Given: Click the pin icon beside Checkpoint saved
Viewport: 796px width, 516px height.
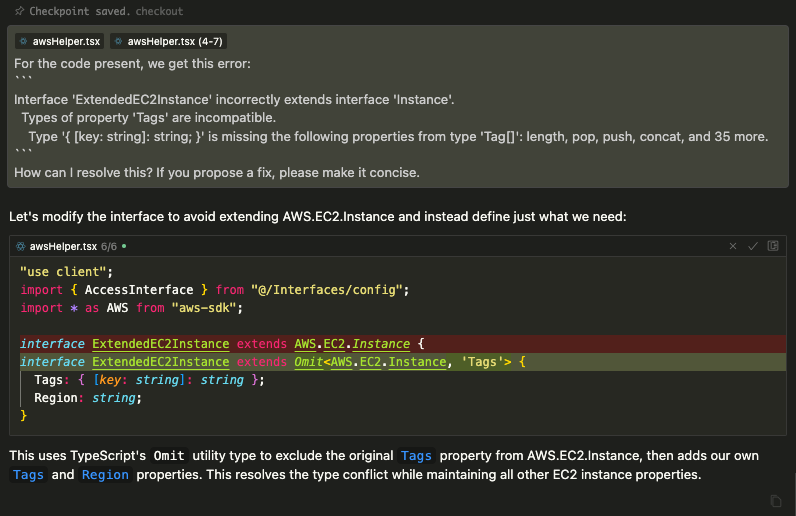Looking at the screenshot, I should (19, 12).
